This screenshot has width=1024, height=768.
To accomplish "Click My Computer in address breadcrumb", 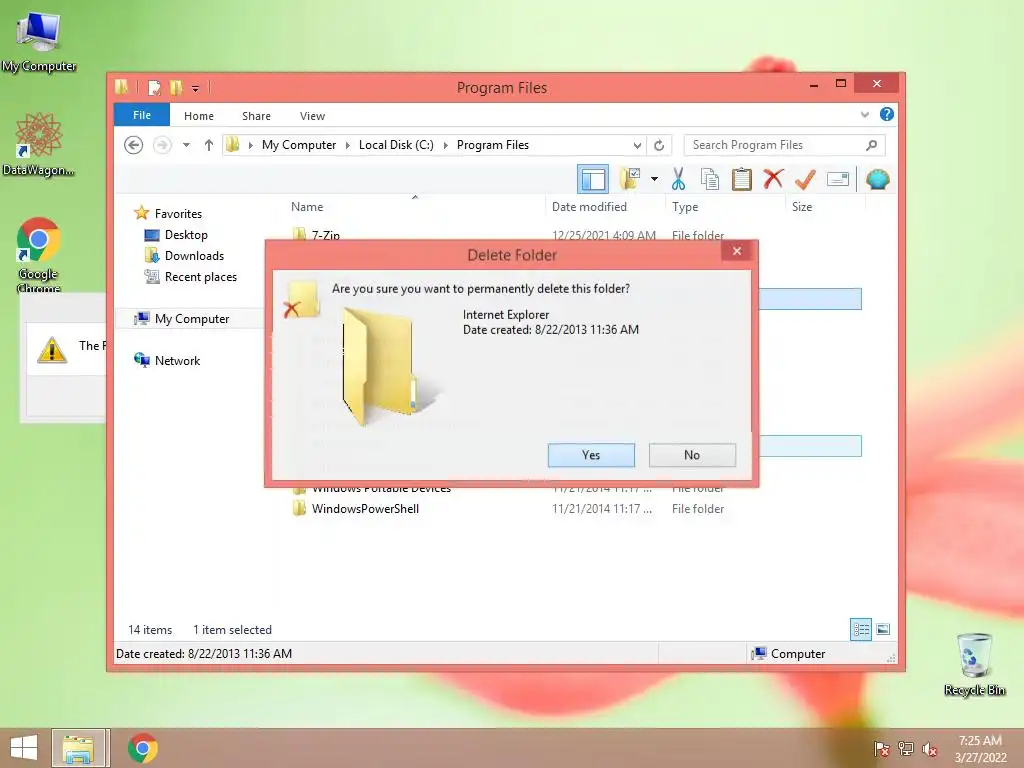I will pyautogui.click(x=299, y=145).
